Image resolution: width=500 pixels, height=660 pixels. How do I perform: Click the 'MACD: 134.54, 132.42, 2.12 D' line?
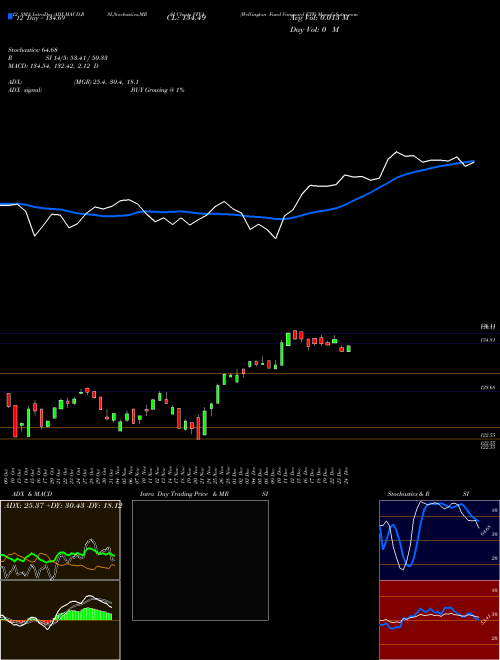tap(53, 66)
